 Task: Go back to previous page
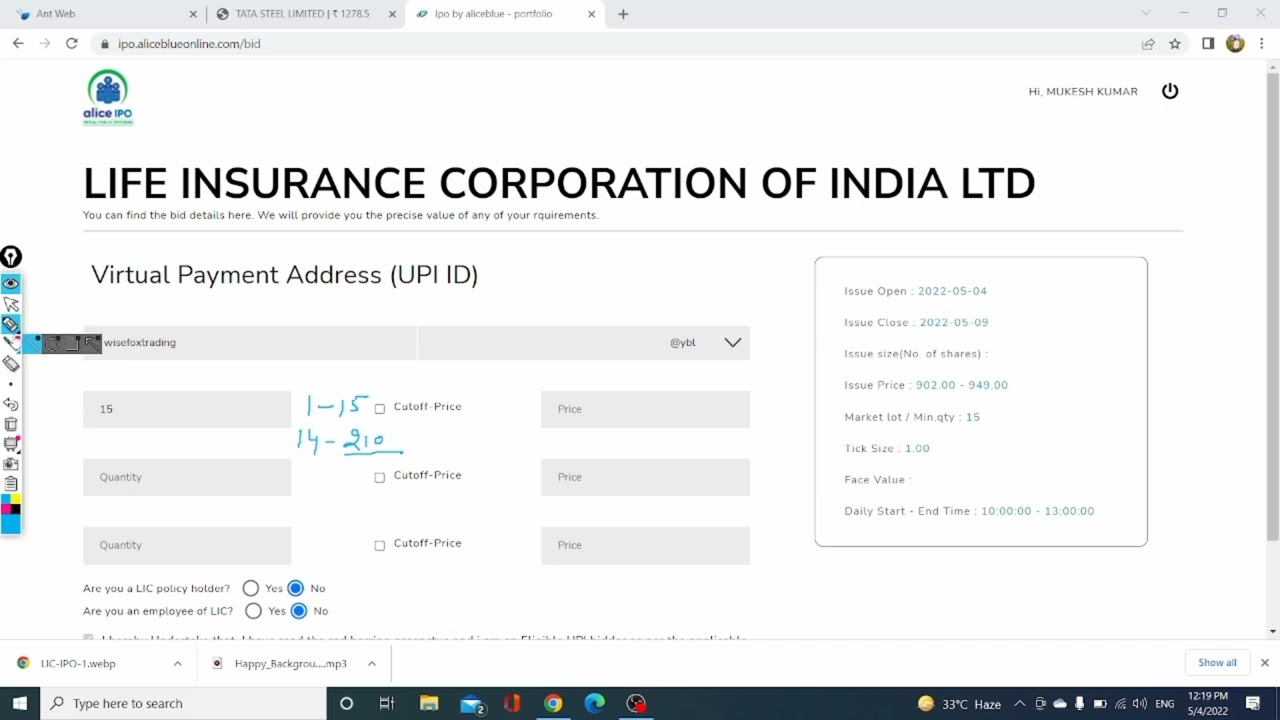[18, 44]
